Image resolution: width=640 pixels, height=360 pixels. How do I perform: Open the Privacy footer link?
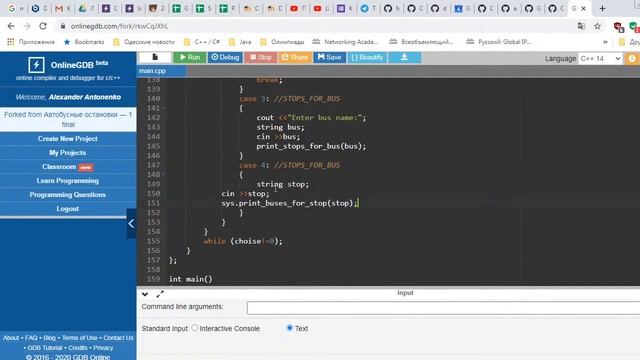point(103,348)
